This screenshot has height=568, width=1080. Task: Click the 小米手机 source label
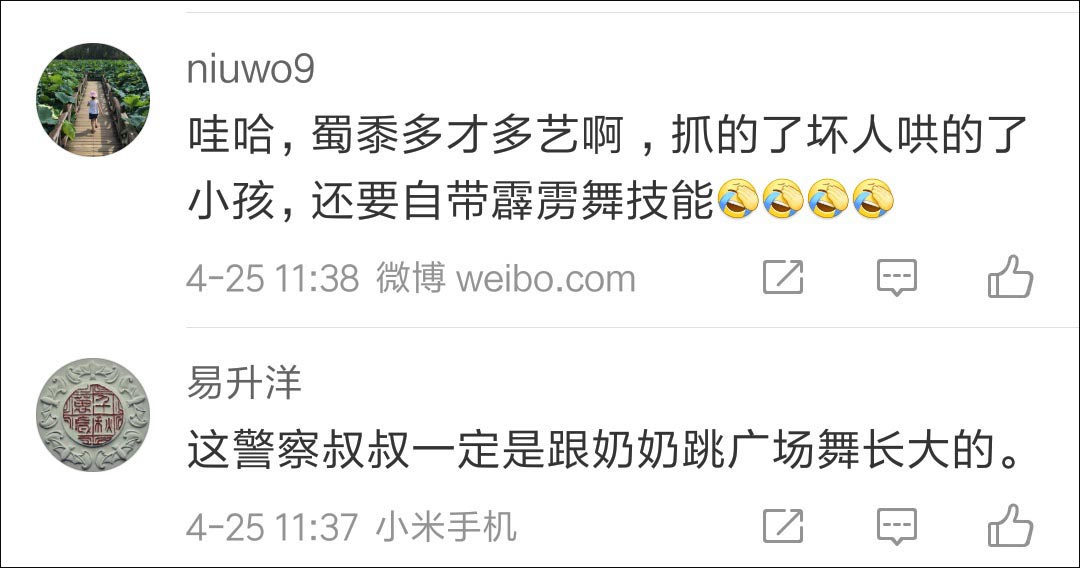(446, 527)
